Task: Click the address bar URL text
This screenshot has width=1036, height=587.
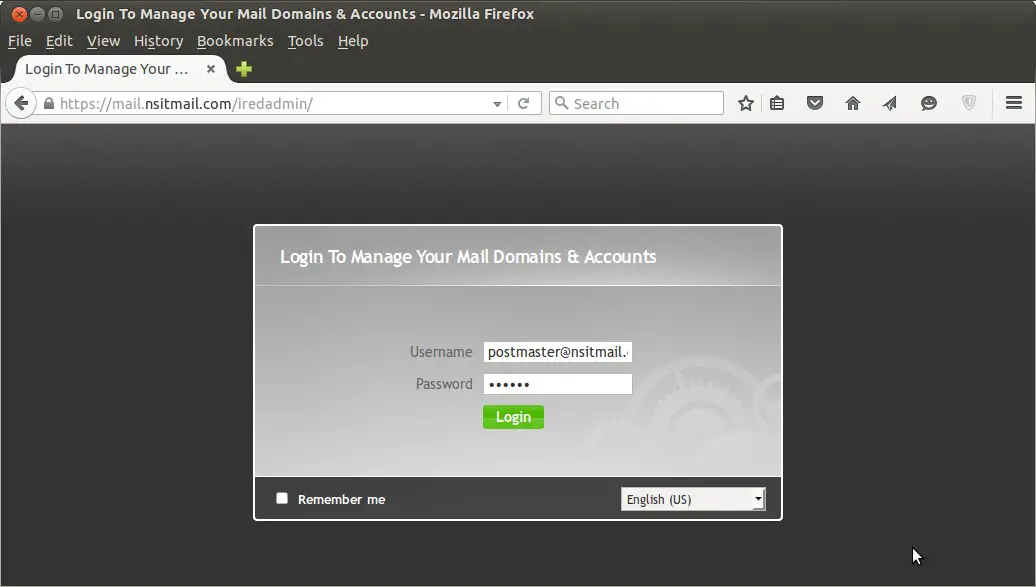Action: click(x=186, y=104)
